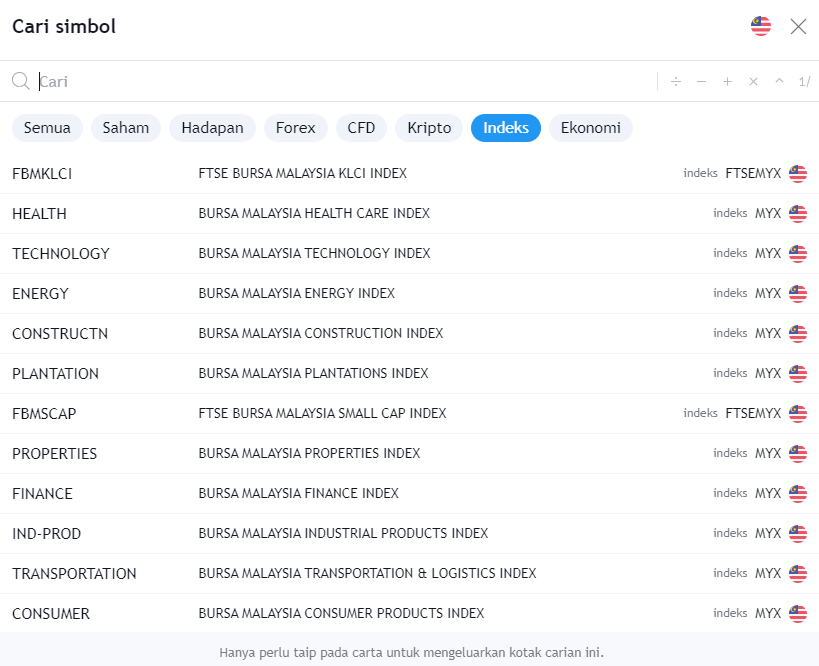Switch to the Ekonomi tab
This screenshot has width=819, height=666.
coord(590,128)
